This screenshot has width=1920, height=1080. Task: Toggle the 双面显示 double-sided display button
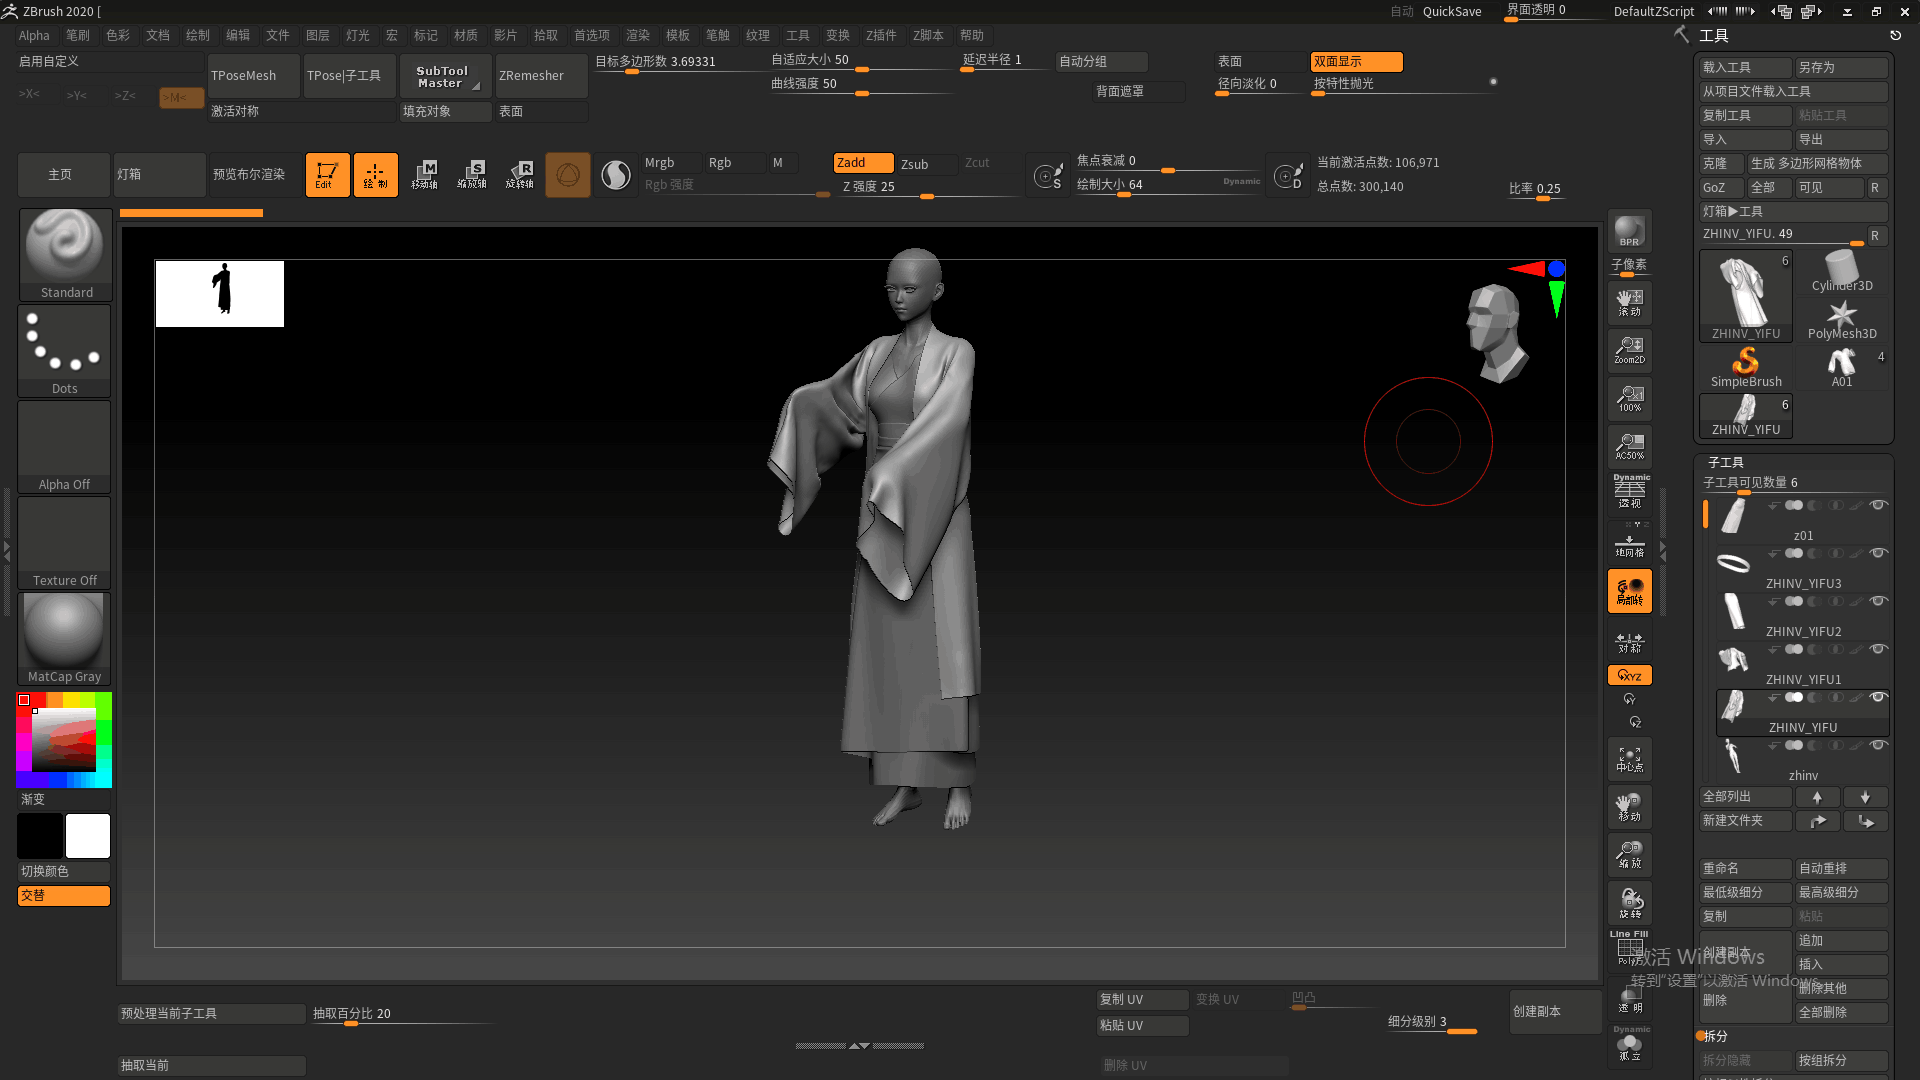point(1355,62)
